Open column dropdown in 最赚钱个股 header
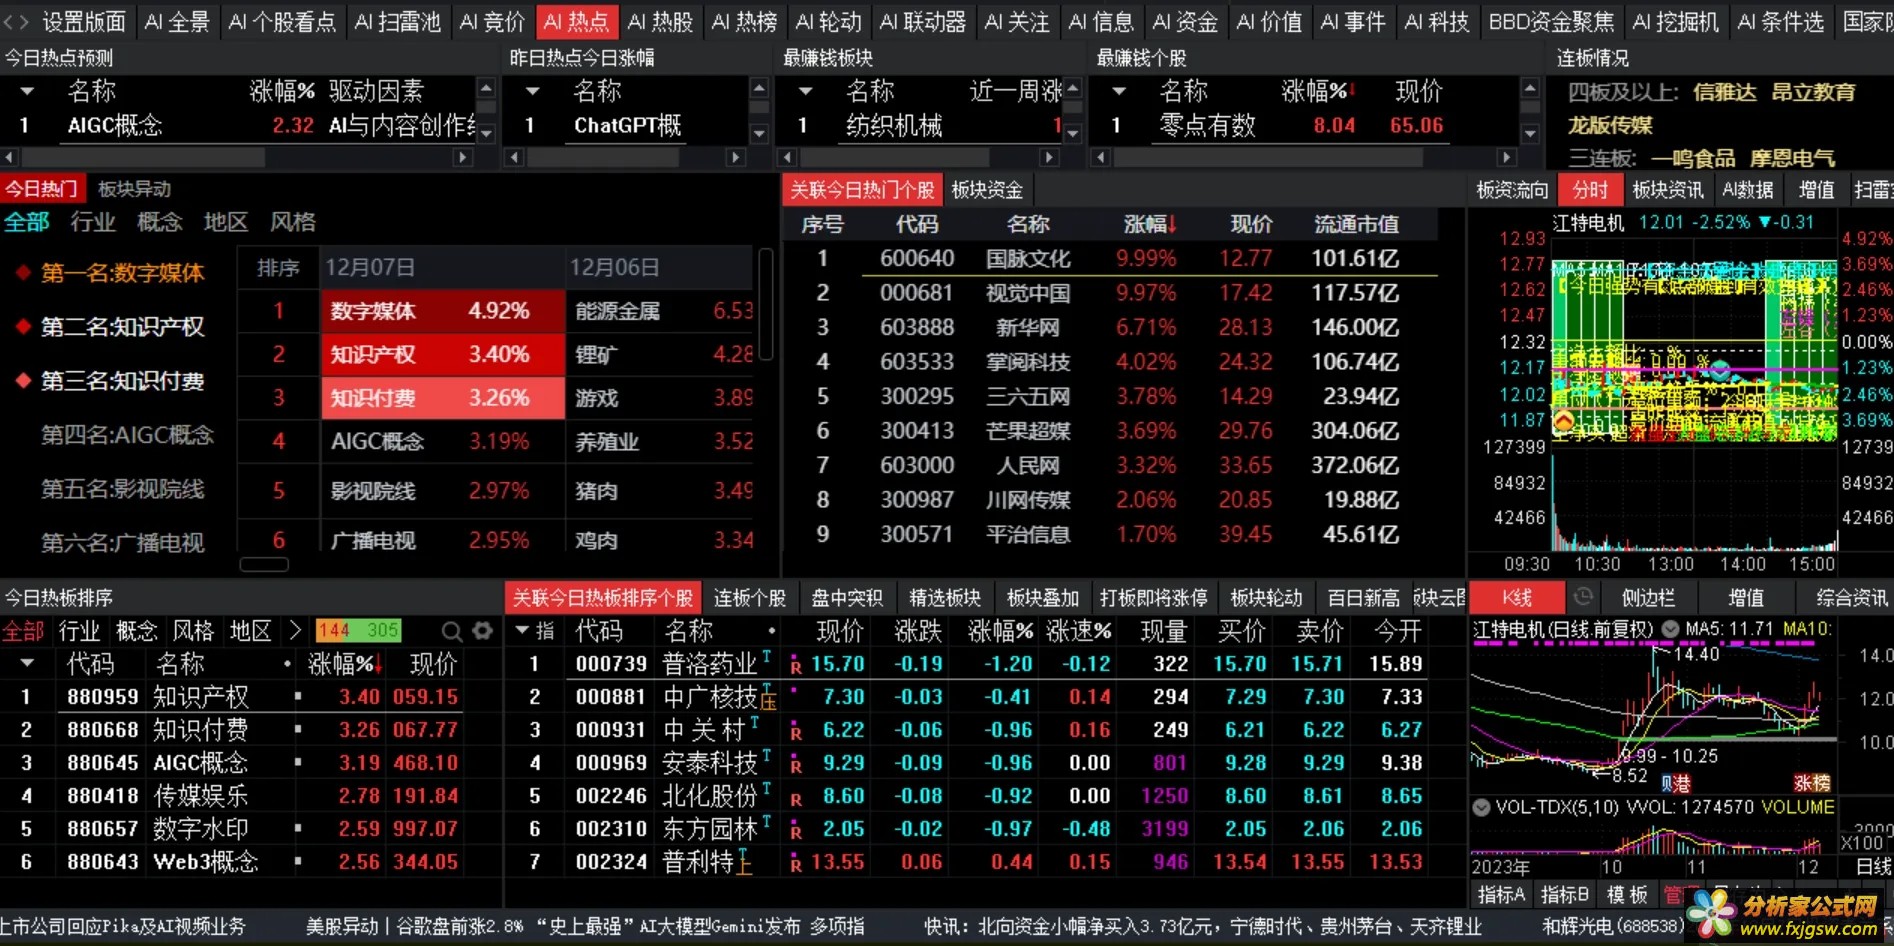The image size is (1894, 946). 1119,91
